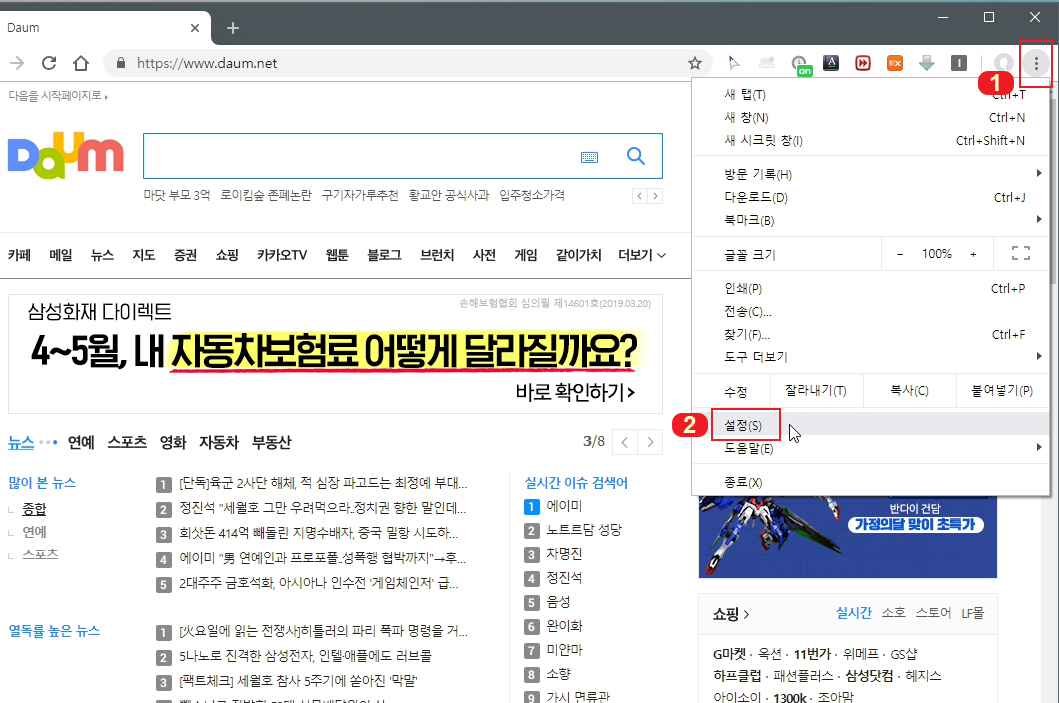Viewport: 1059px width, 703px height.
Task: Expand 도구 더보기 submenu
Action: coord(871,357)
